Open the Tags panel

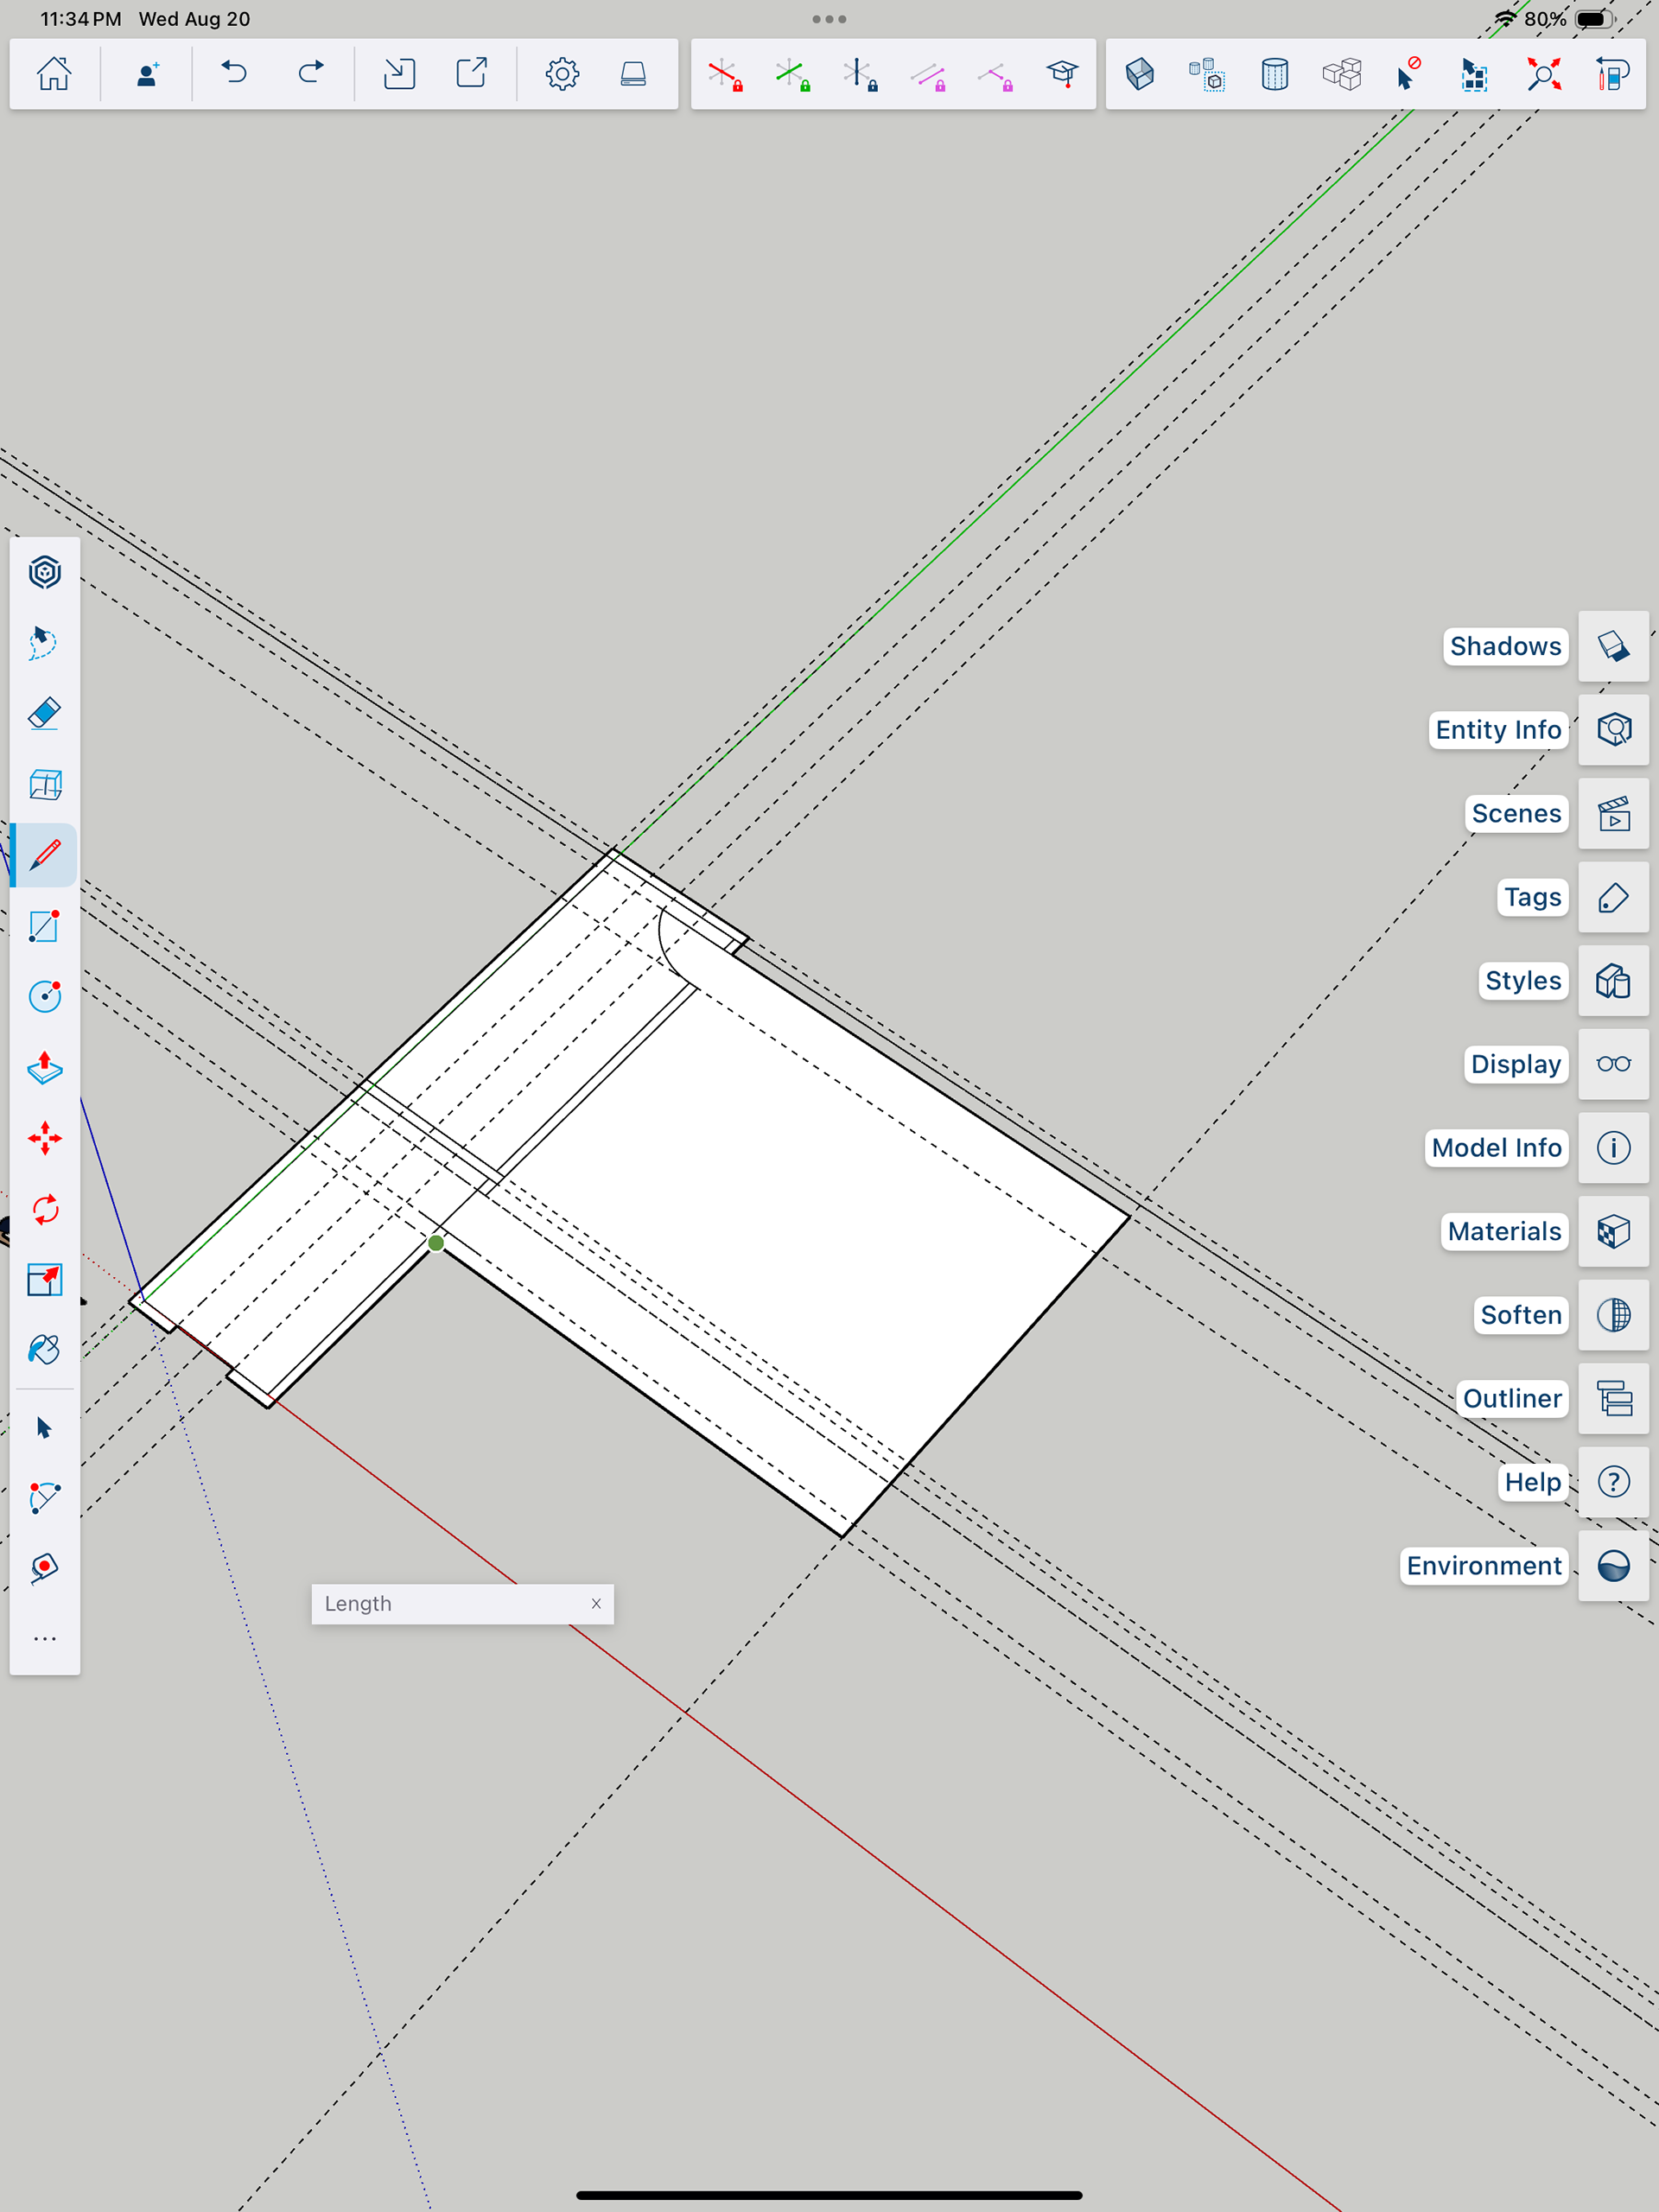click(1613, 897)
